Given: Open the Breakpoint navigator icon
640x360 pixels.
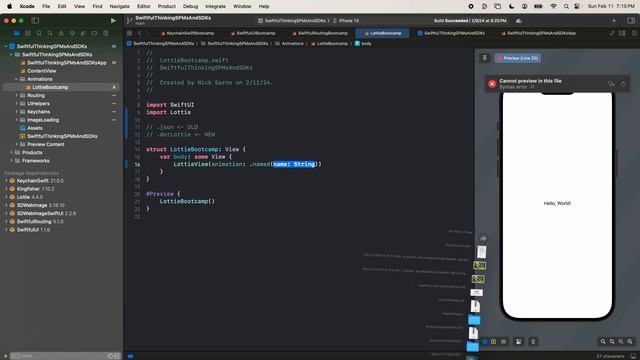Looking at the screenshot, I should [x=94, y=33].
